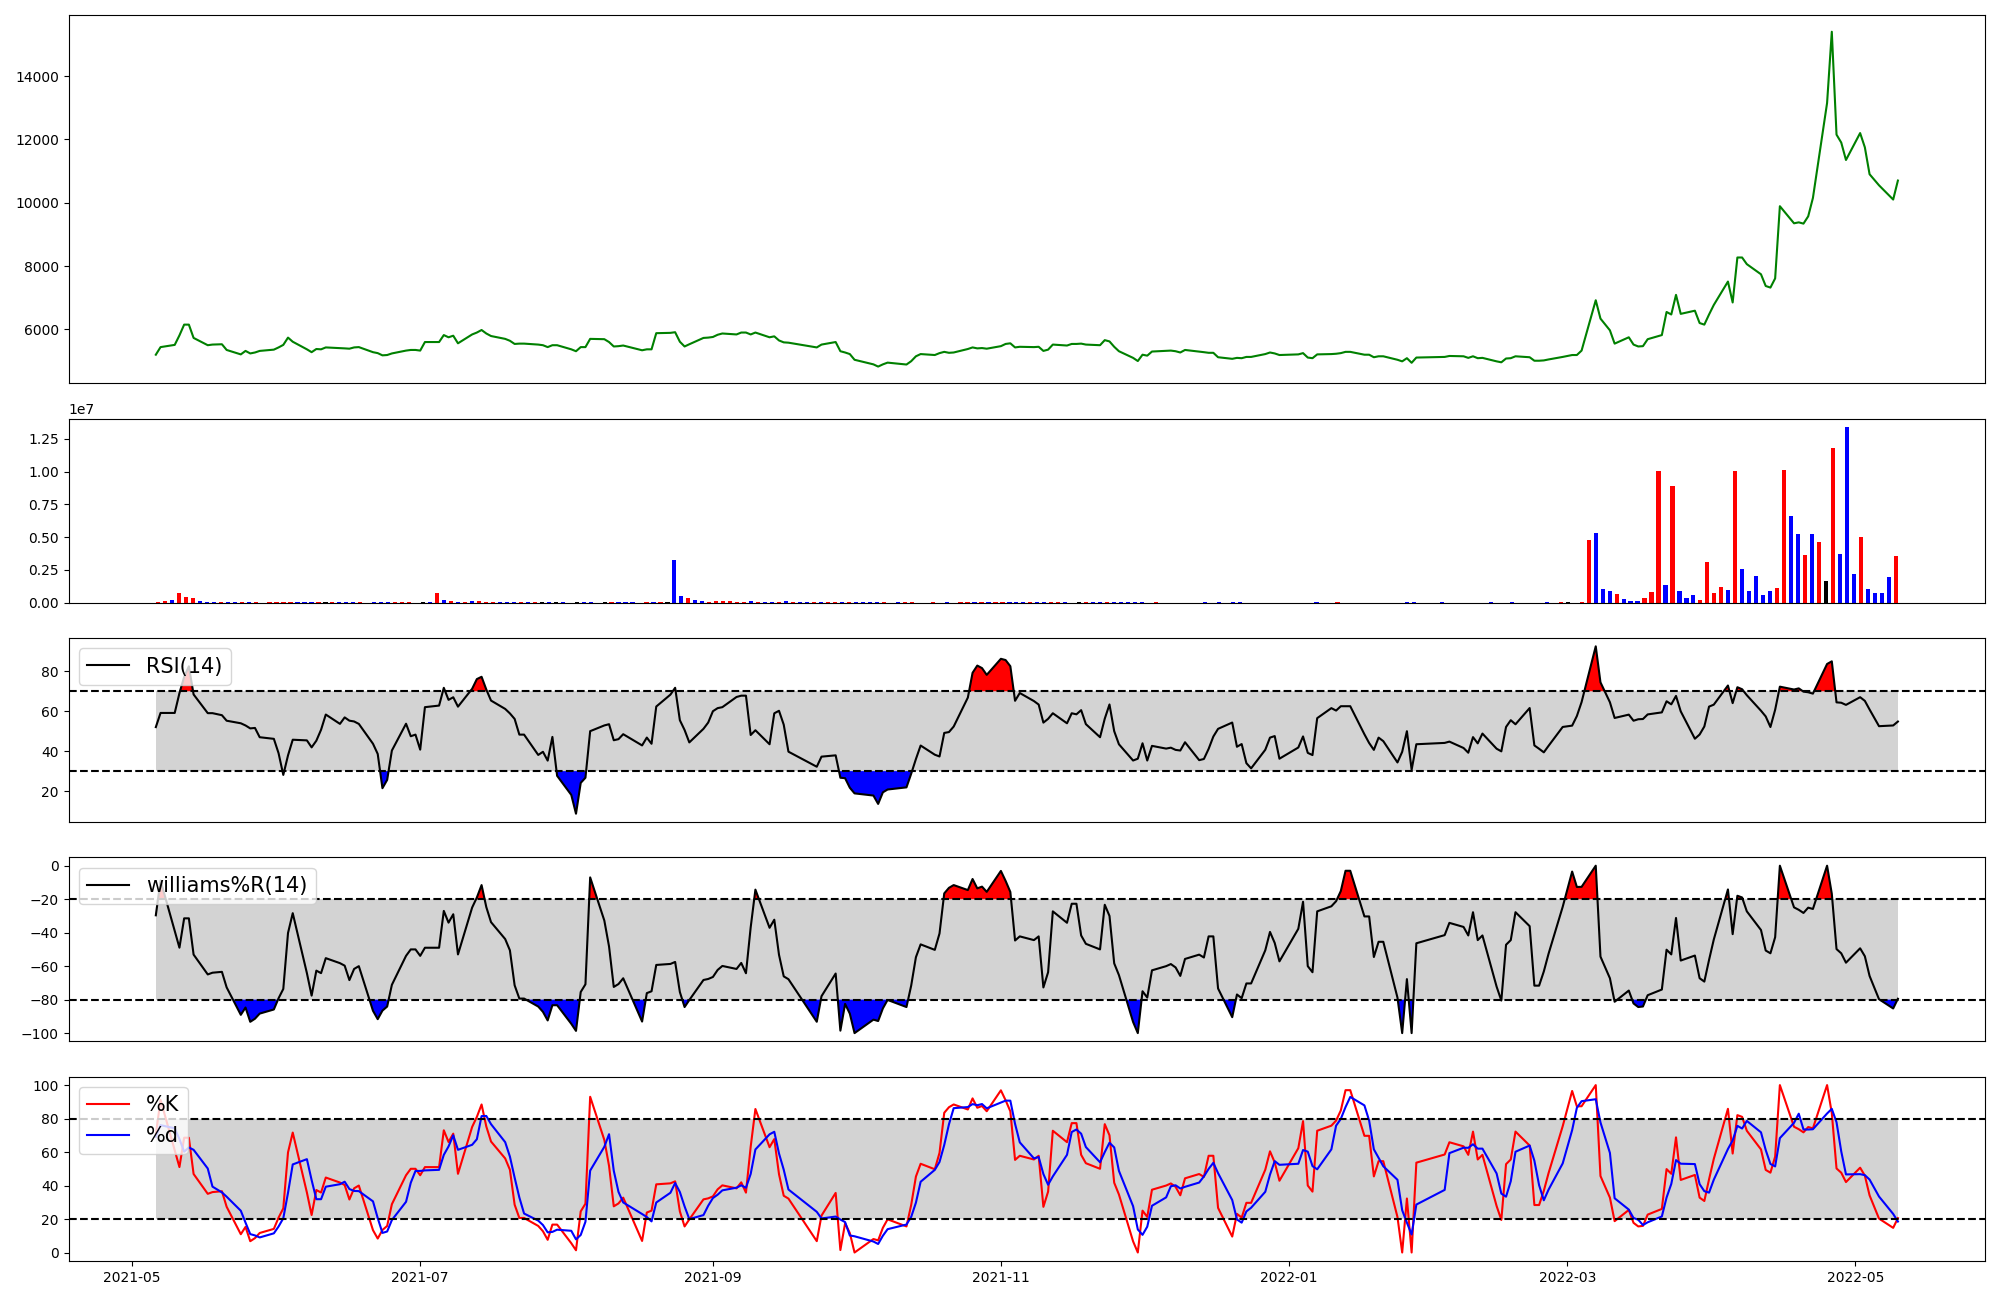Click the 2021-05 date tick label
This screenshot has width=2000, height=1300.
132,1277
